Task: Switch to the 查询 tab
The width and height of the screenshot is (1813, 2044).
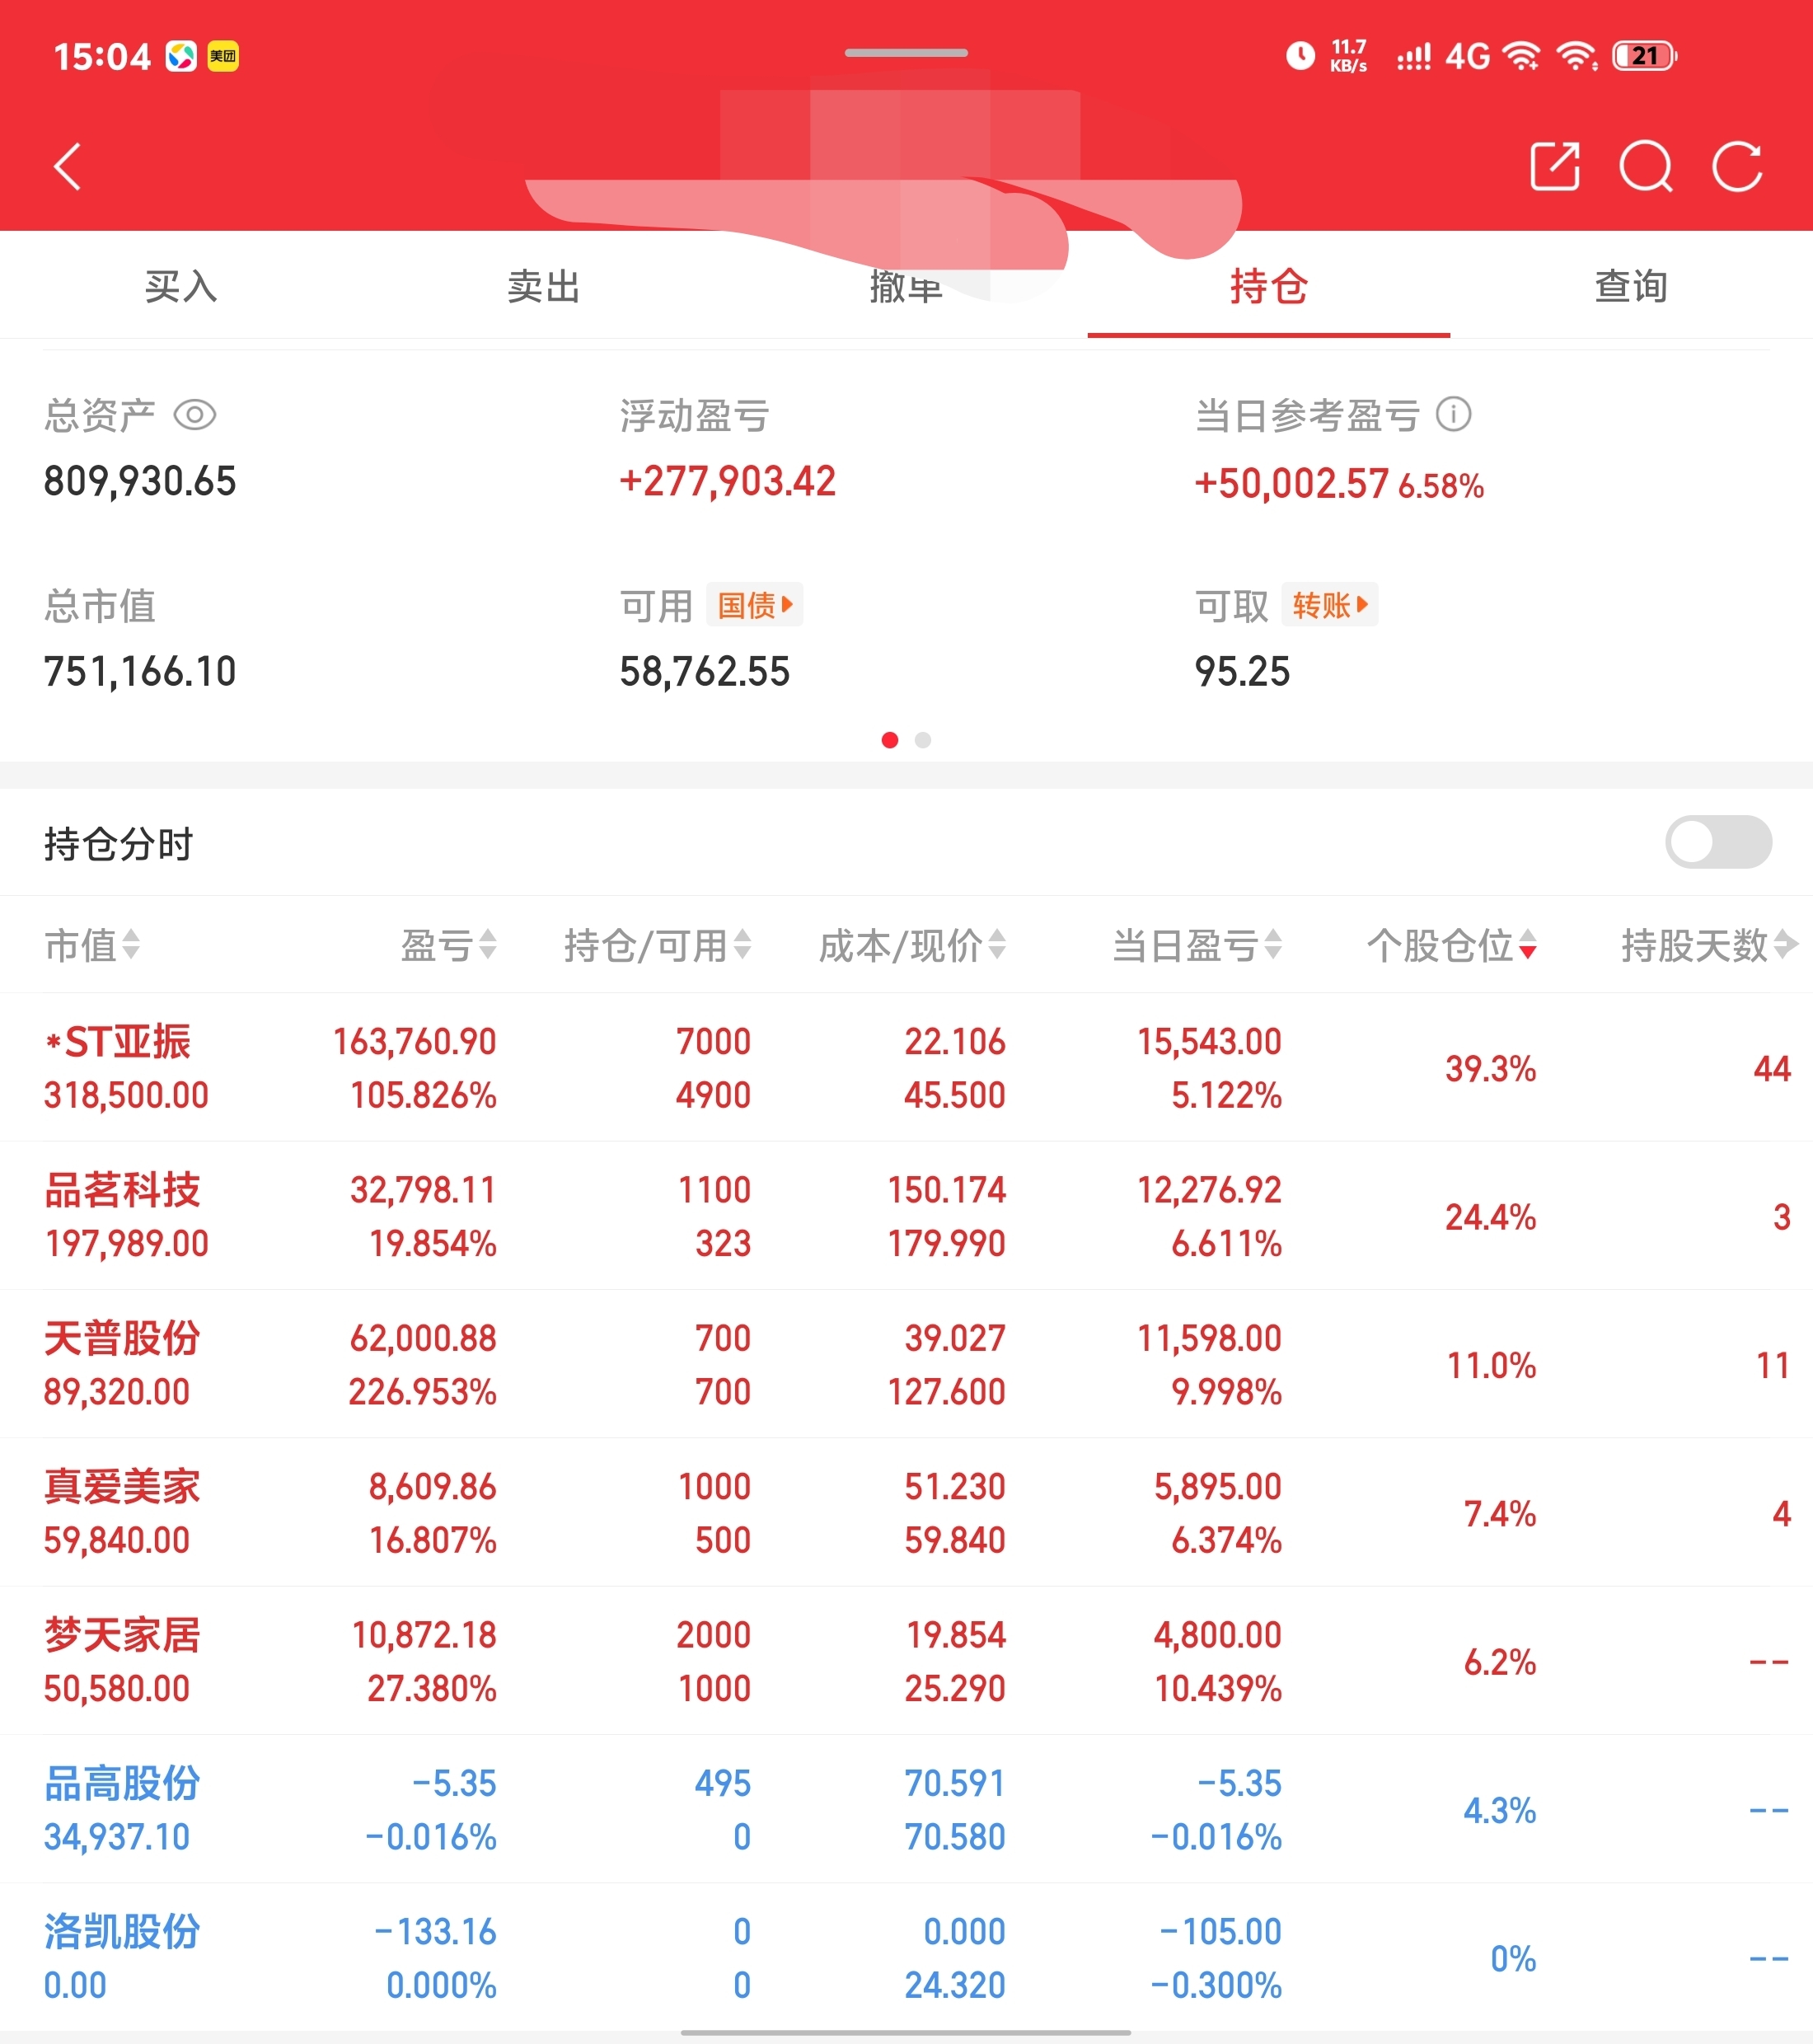Action: pos(1630,286)
